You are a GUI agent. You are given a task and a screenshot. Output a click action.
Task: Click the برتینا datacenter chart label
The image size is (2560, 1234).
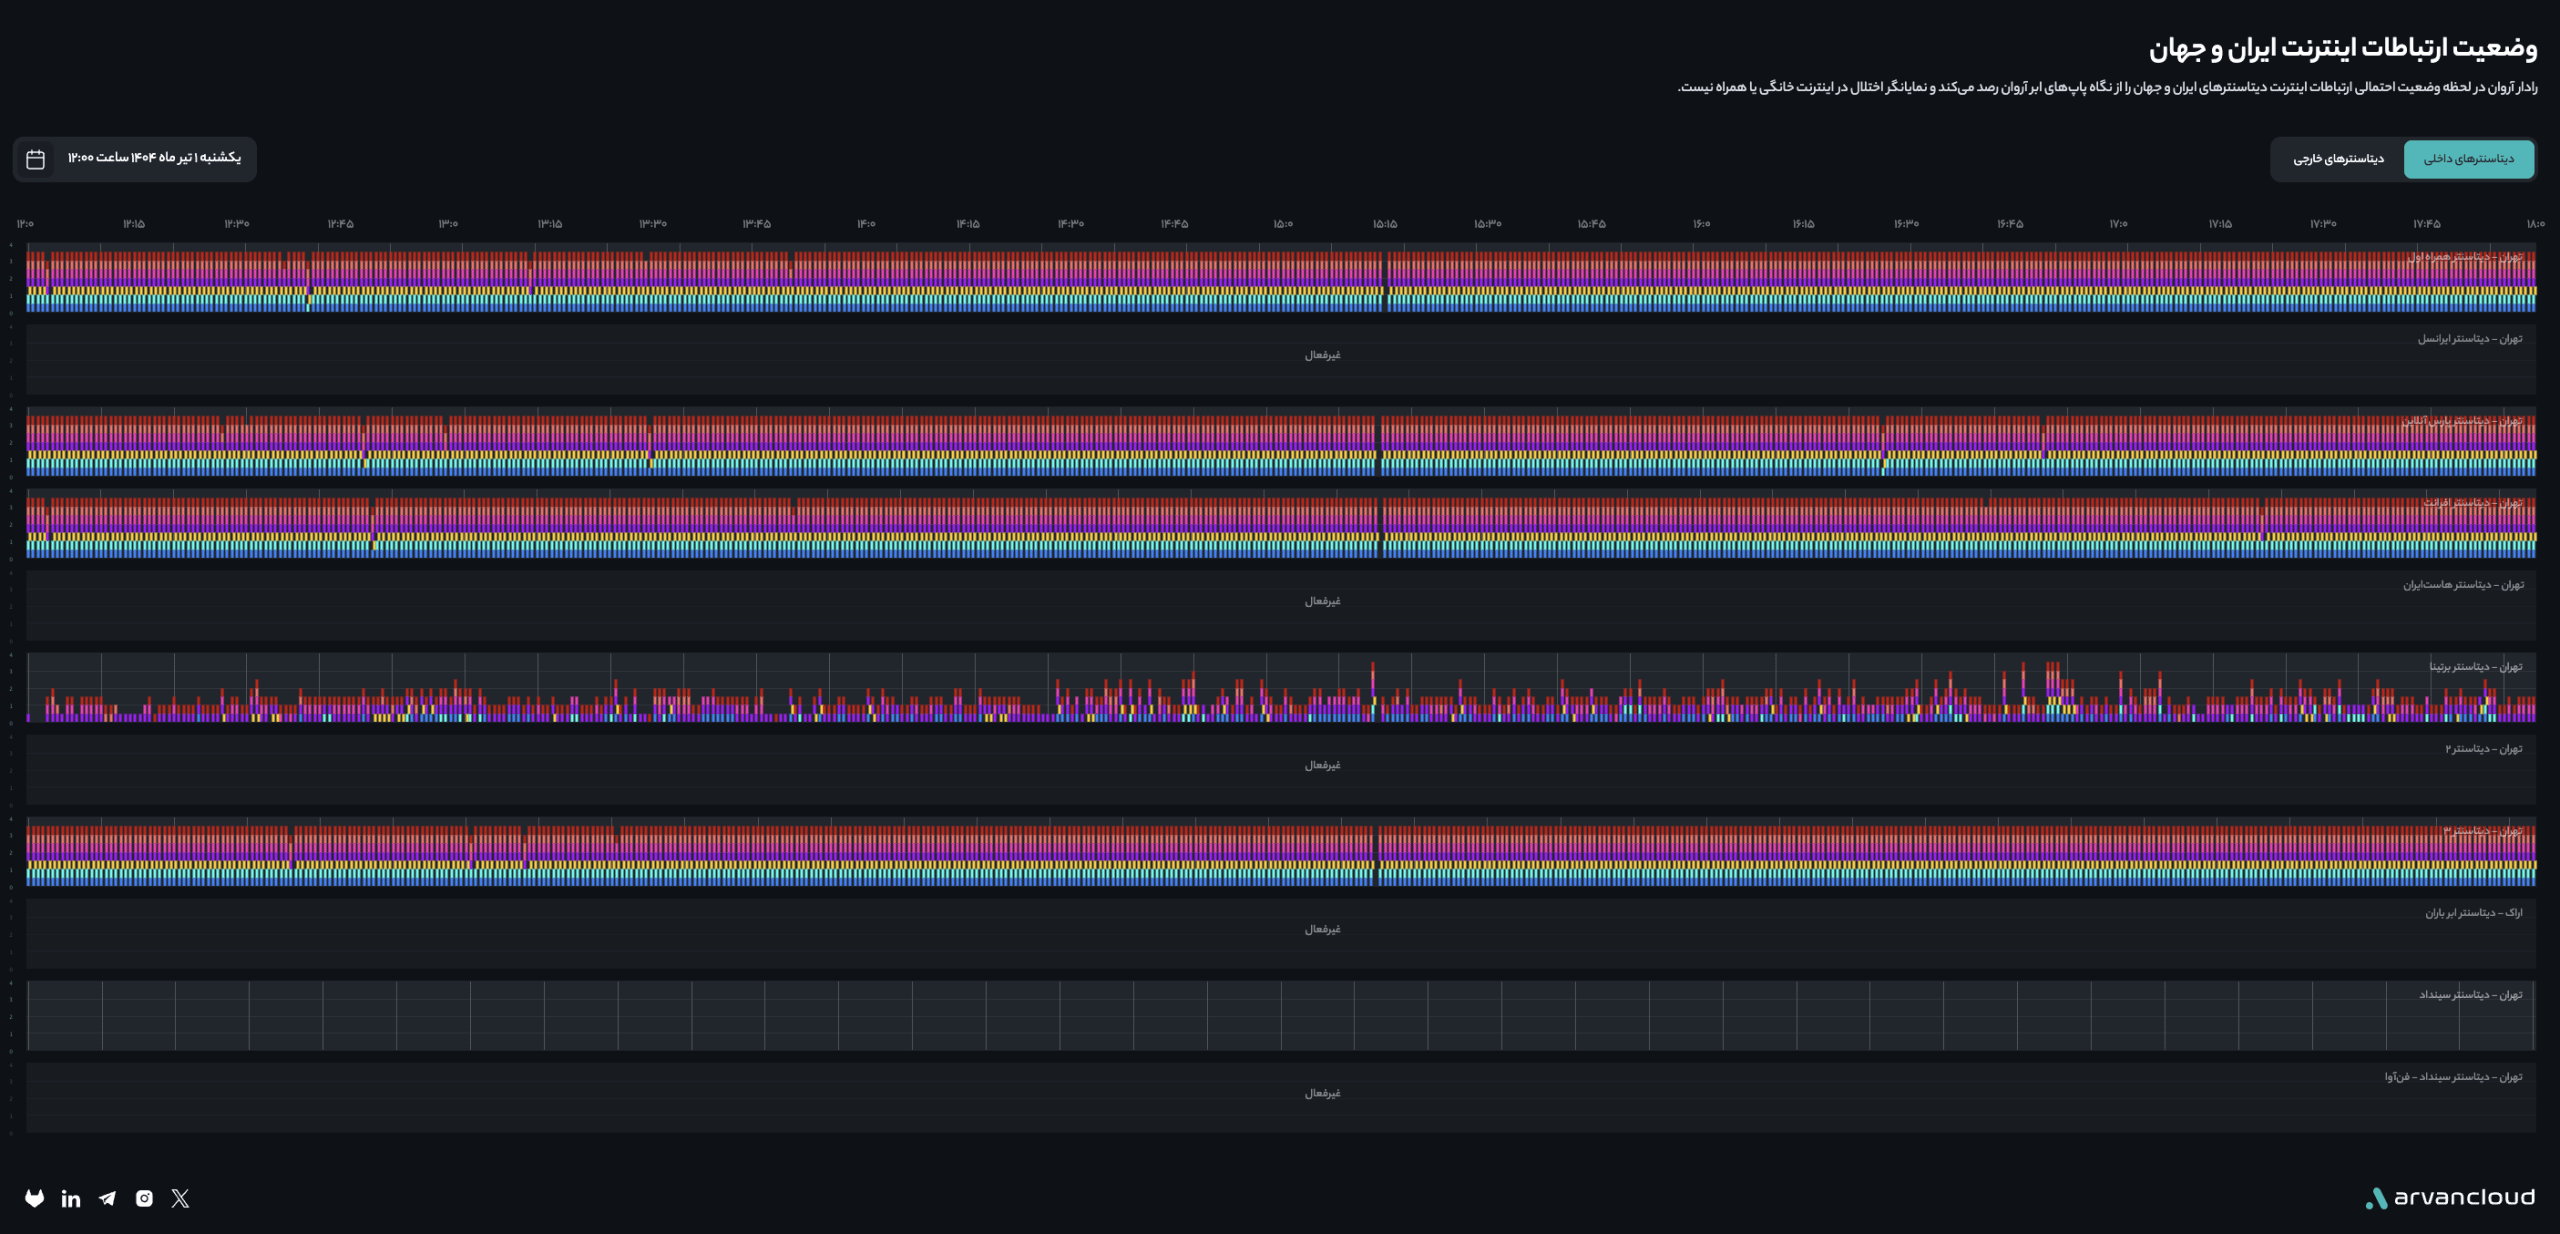pos(2476,667)
